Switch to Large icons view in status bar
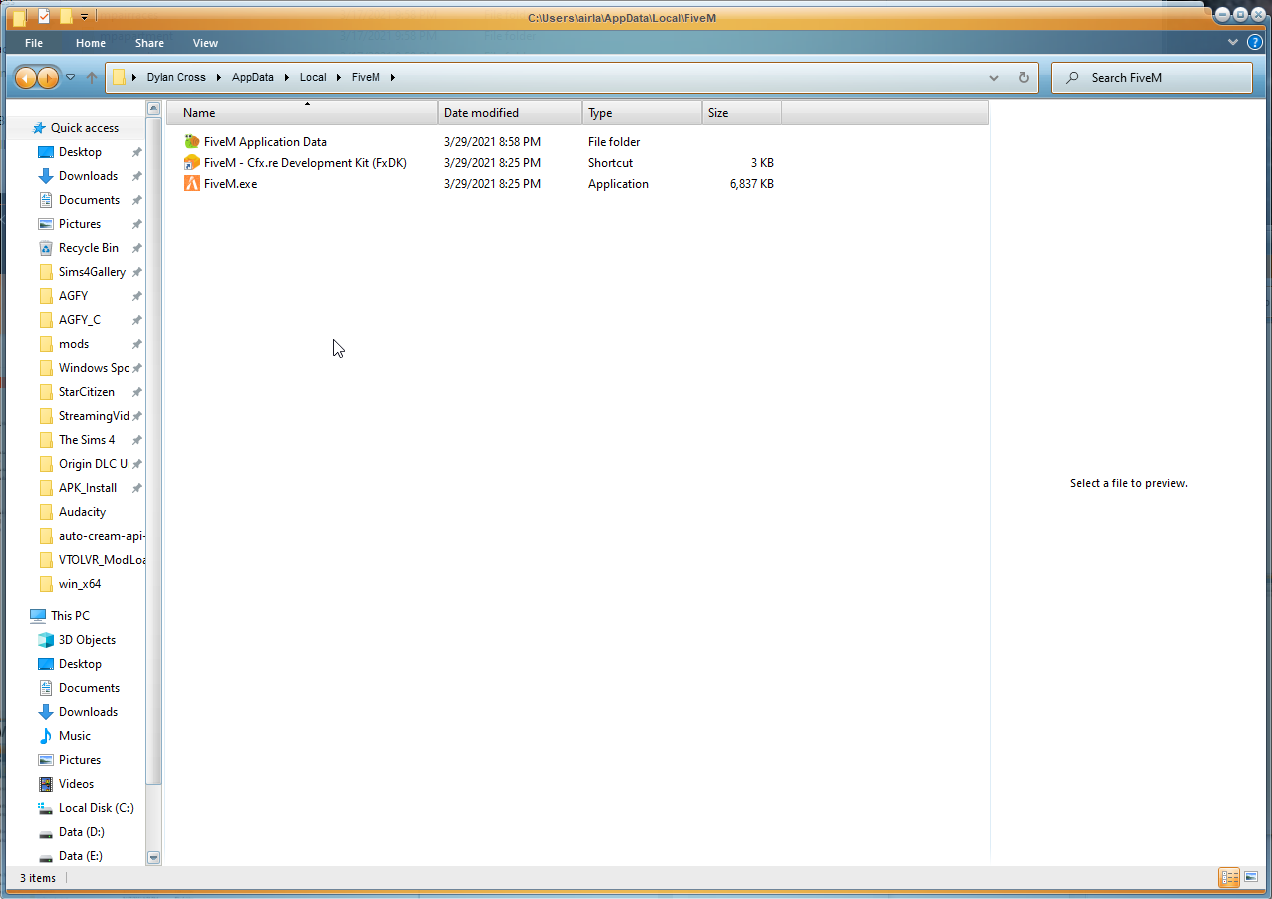The image size is (1272, 899). (x=1251, y=878)
